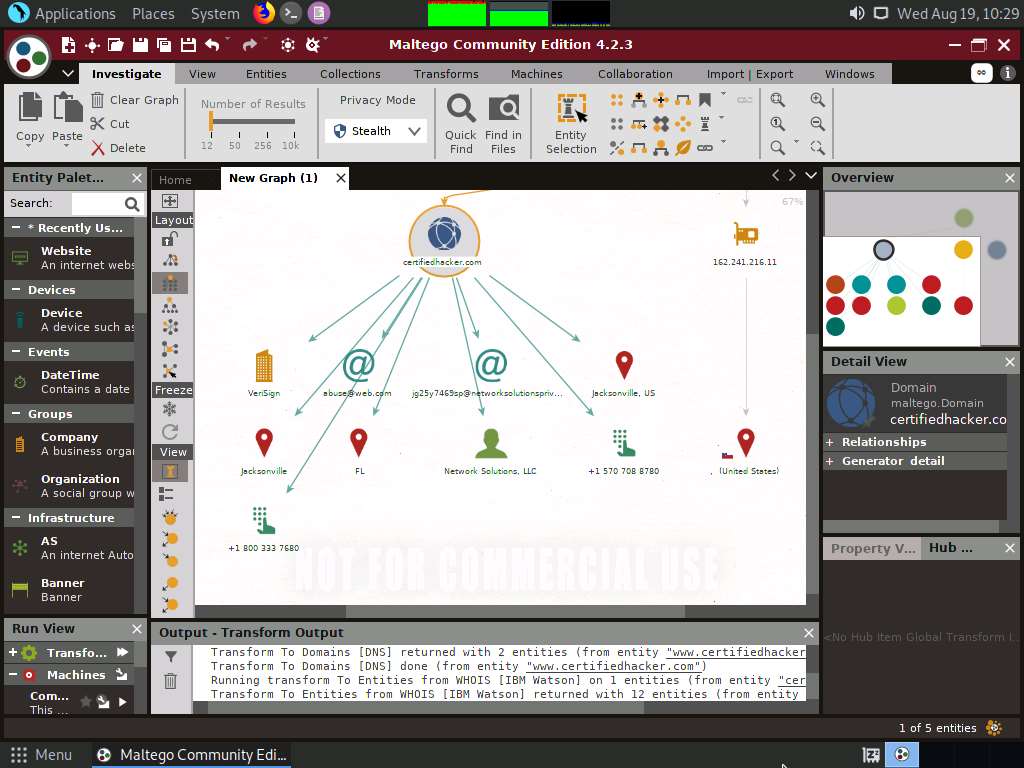
Task: Toggle the refresh layout button
Action: (170, 432)
